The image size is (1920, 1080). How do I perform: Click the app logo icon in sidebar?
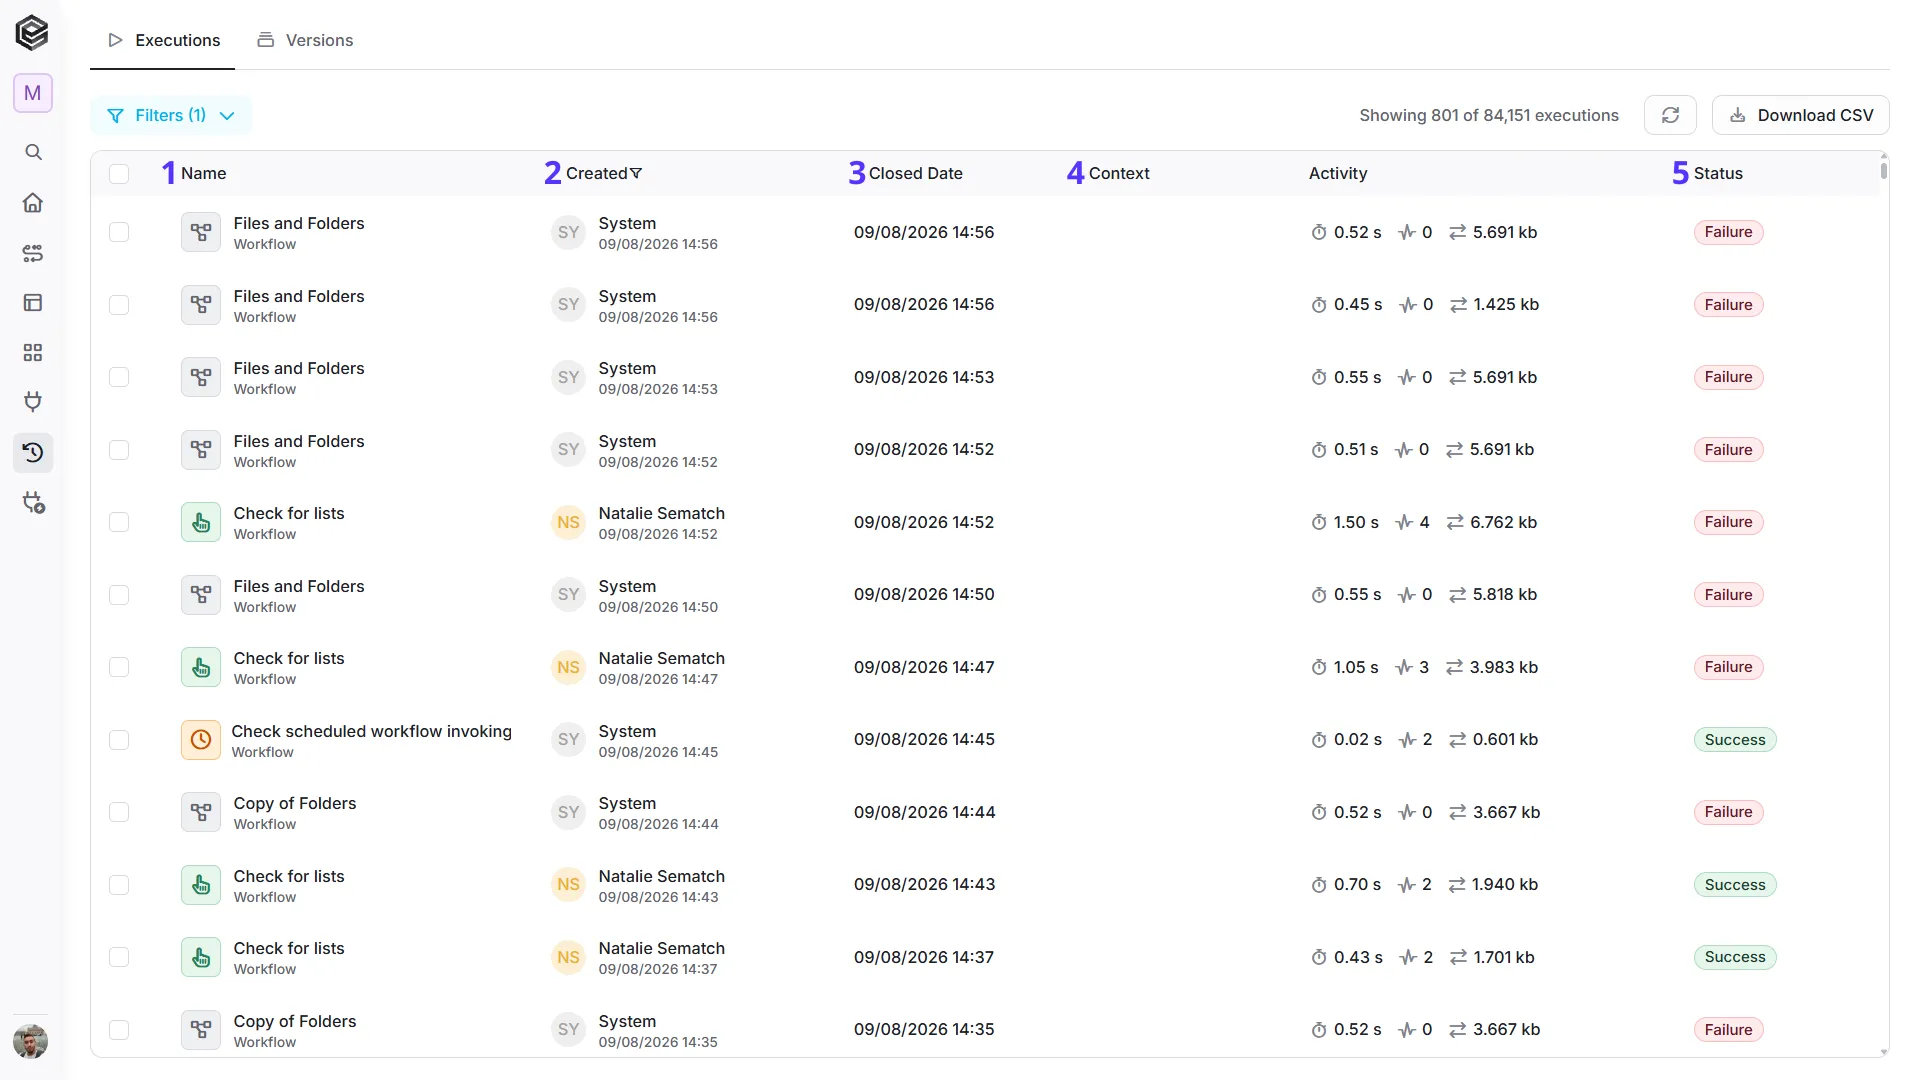tap(32, 33)
